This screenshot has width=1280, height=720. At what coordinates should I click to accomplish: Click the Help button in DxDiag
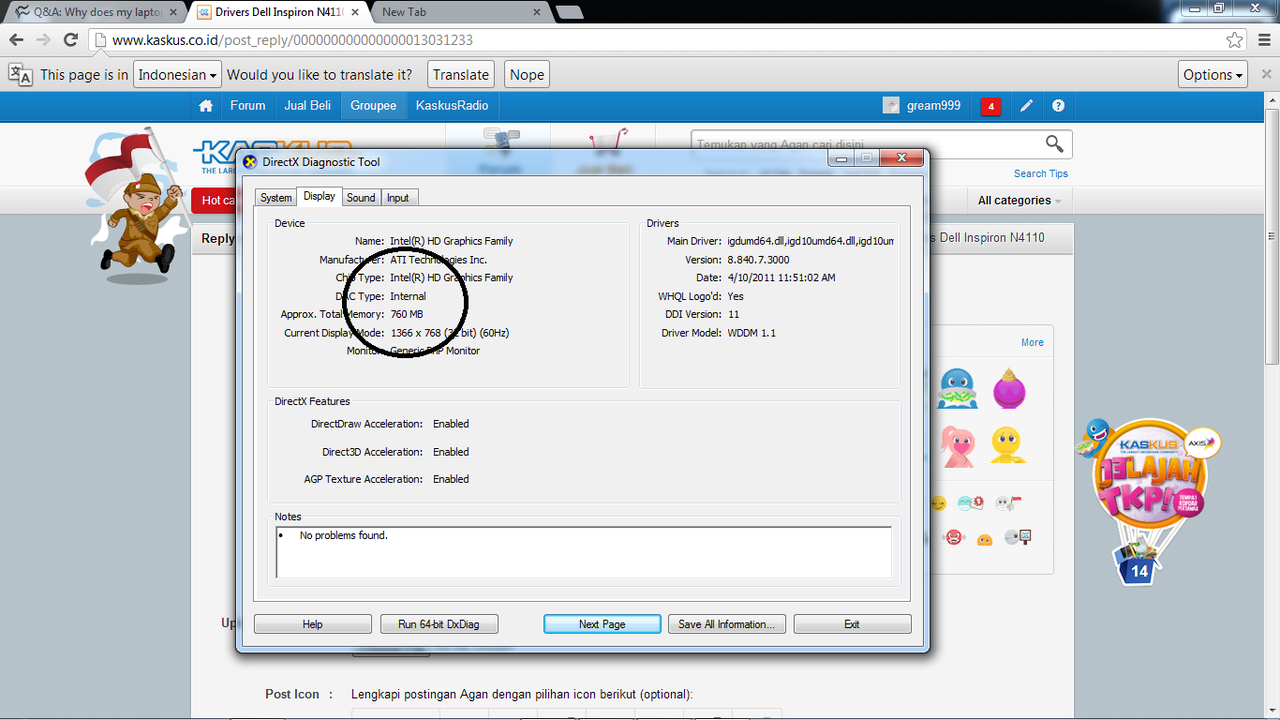coord(312,624)
